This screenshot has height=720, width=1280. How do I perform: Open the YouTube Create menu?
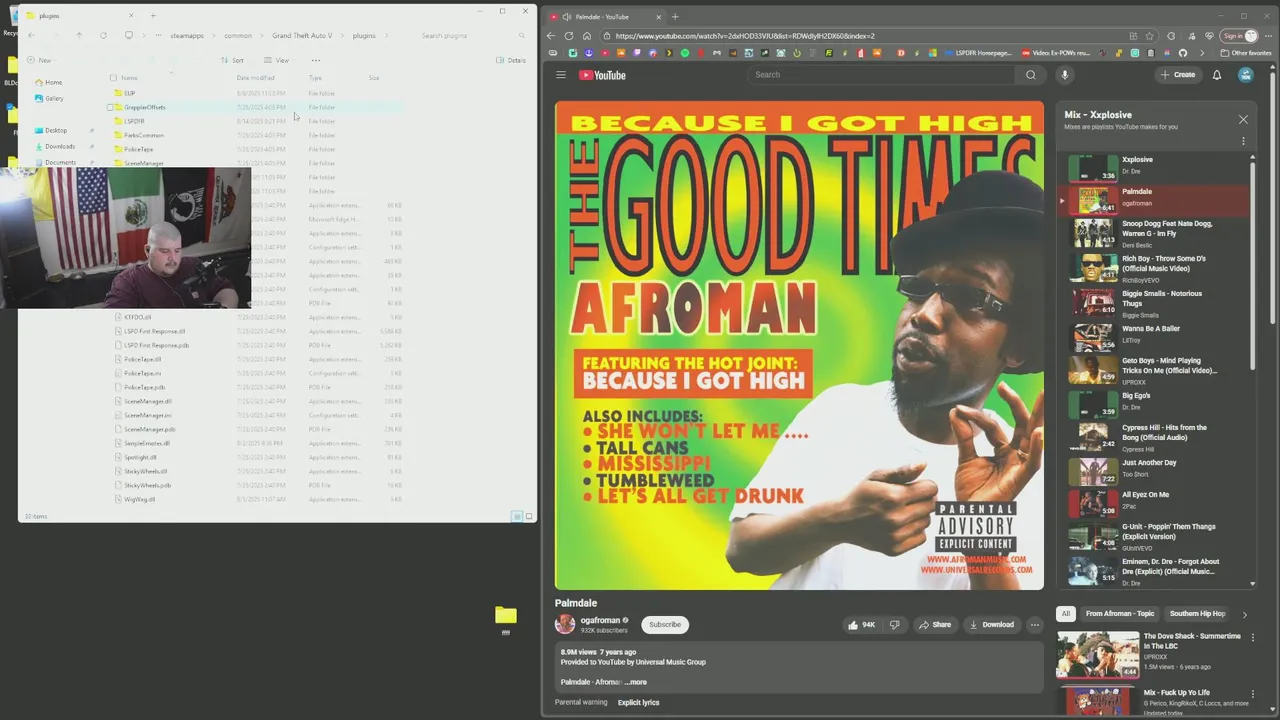(x=1178, y=75)
